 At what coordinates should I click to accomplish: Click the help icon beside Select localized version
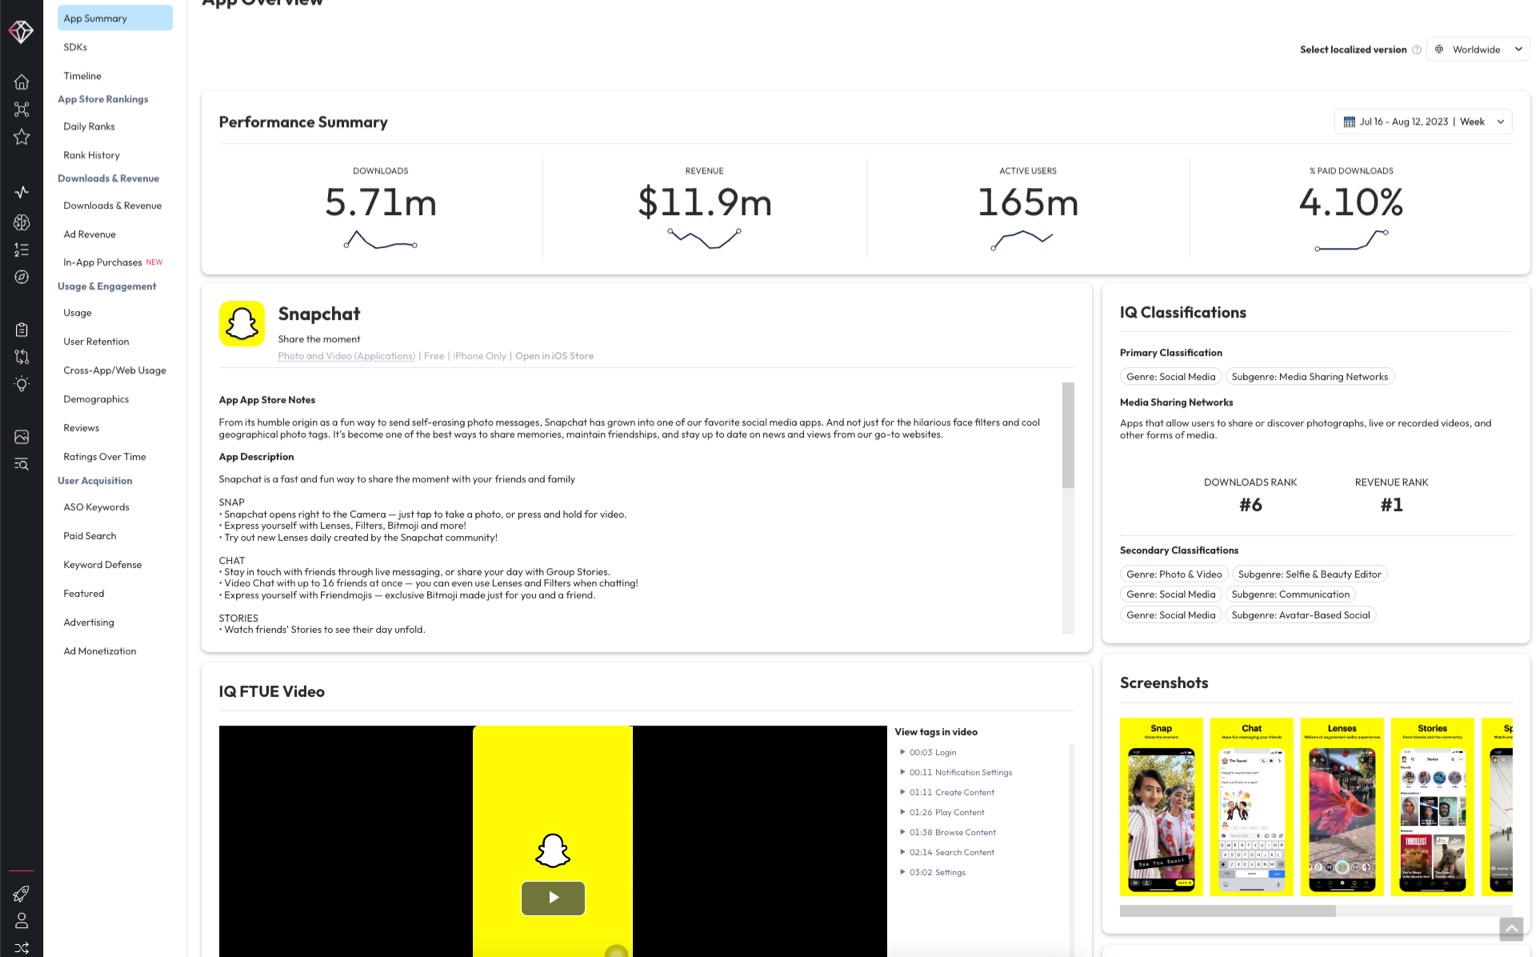(x=1416, y=50)
